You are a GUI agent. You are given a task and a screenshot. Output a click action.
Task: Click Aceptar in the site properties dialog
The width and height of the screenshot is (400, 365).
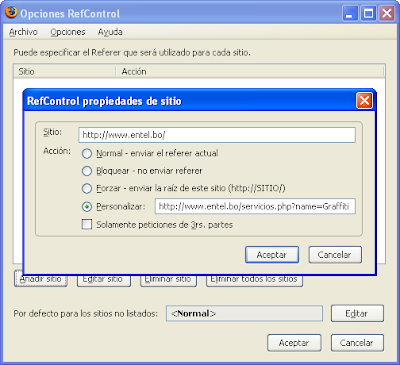coord(272,255)
